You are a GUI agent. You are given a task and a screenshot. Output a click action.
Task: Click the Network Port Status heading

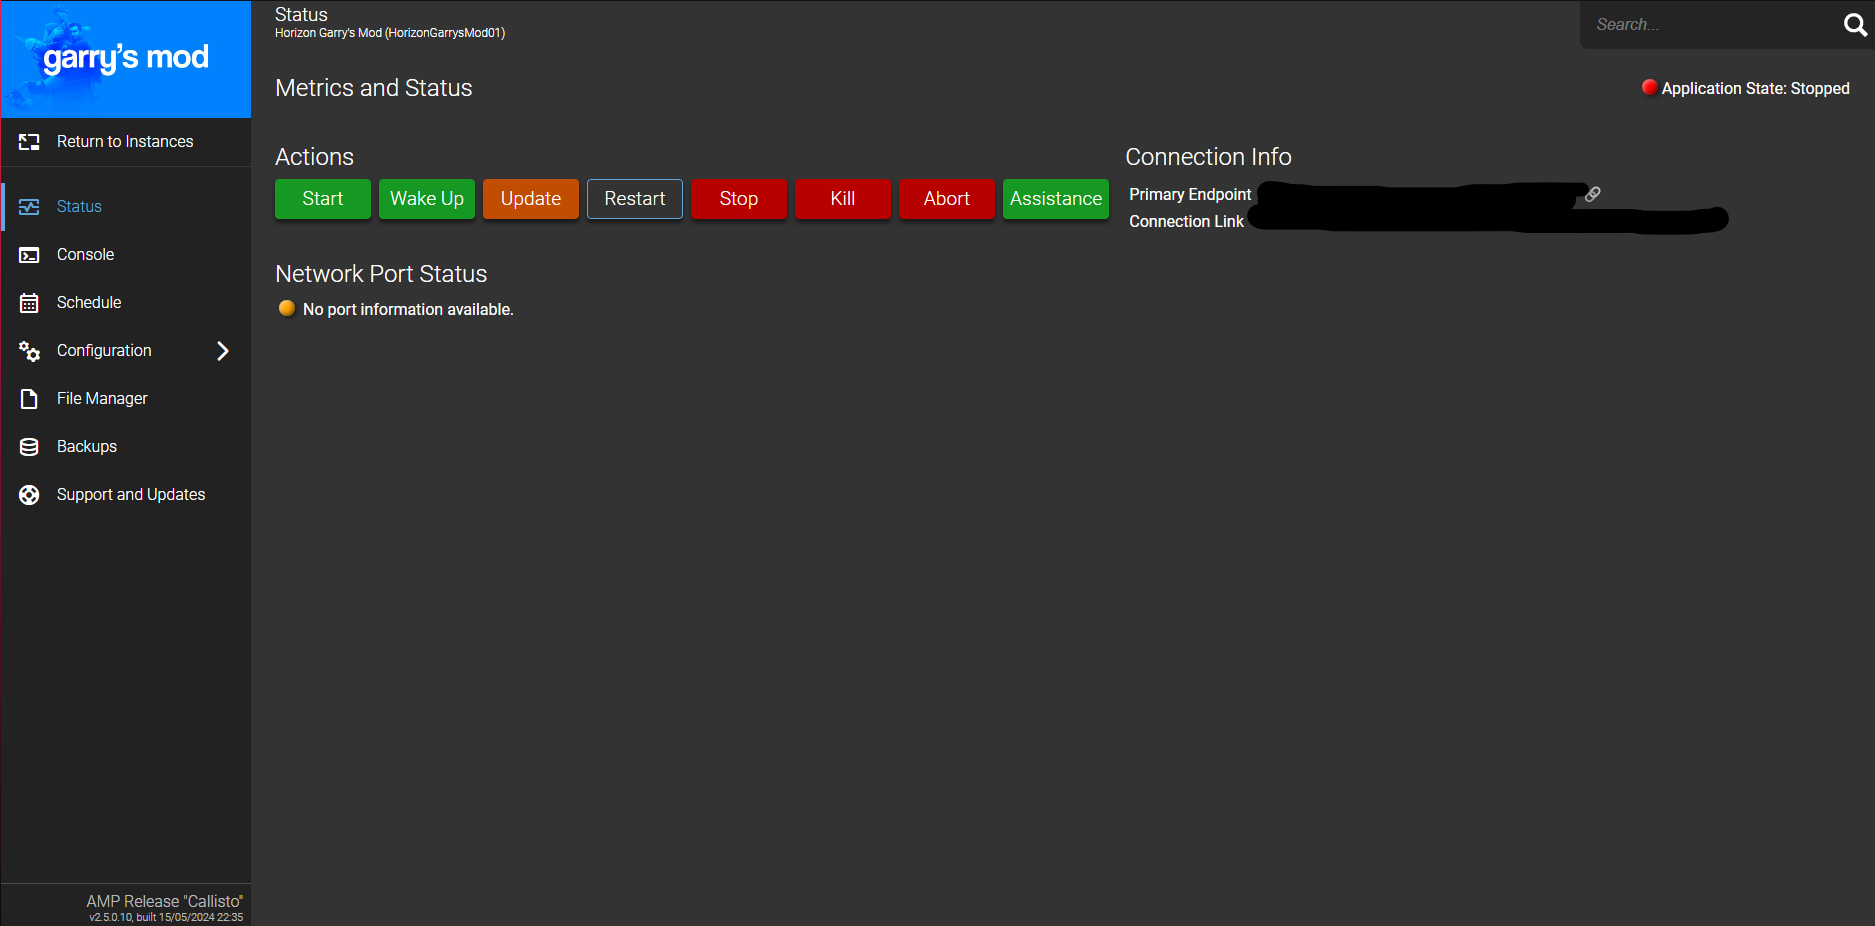coord(381,274)
